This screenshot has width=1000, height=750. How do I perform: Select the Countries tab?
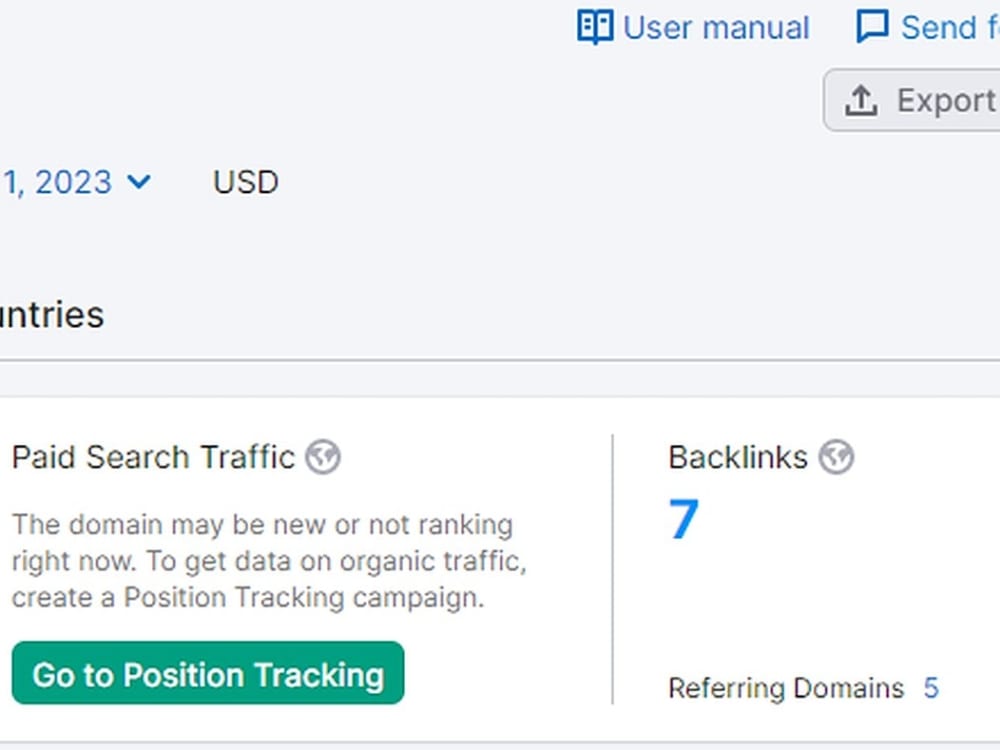pyautogui.click(x=52, y=315)
